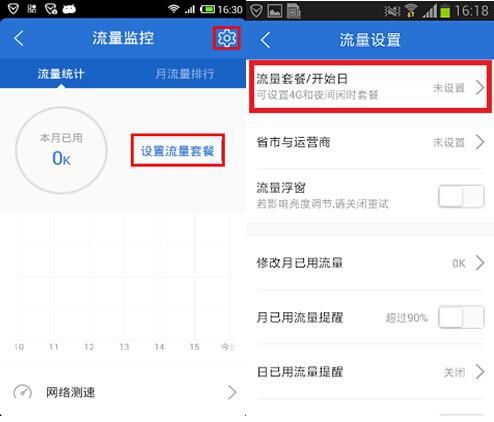This screenshot has width=494, height=422.
Task: Expand 日已用流量提醒 chevron
Action: [480, 372]
